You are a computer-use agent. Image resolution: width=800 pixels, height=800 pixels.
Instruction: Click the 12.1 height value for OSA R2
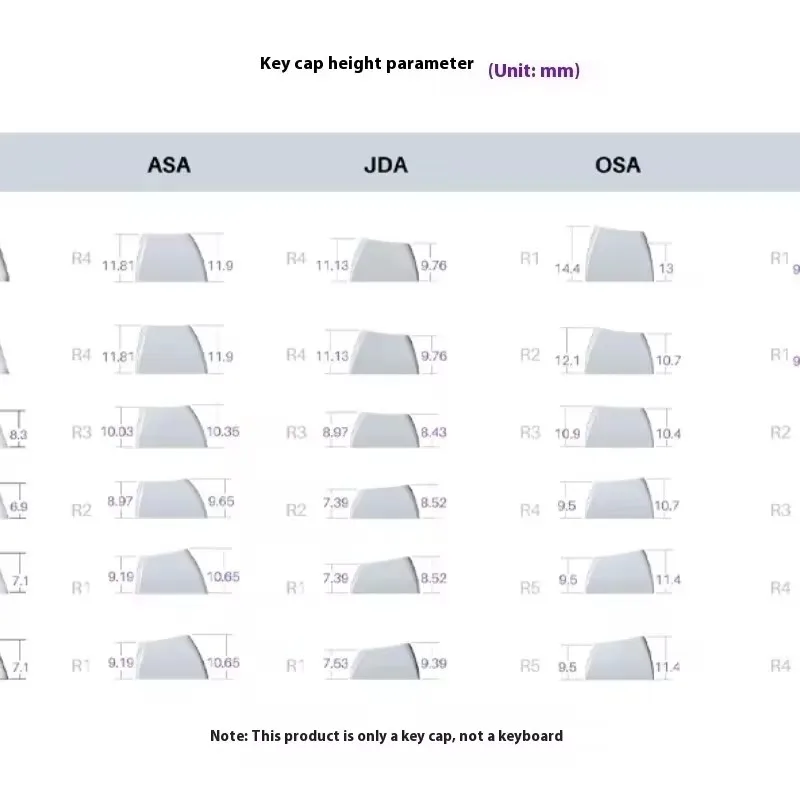[568, 359]
